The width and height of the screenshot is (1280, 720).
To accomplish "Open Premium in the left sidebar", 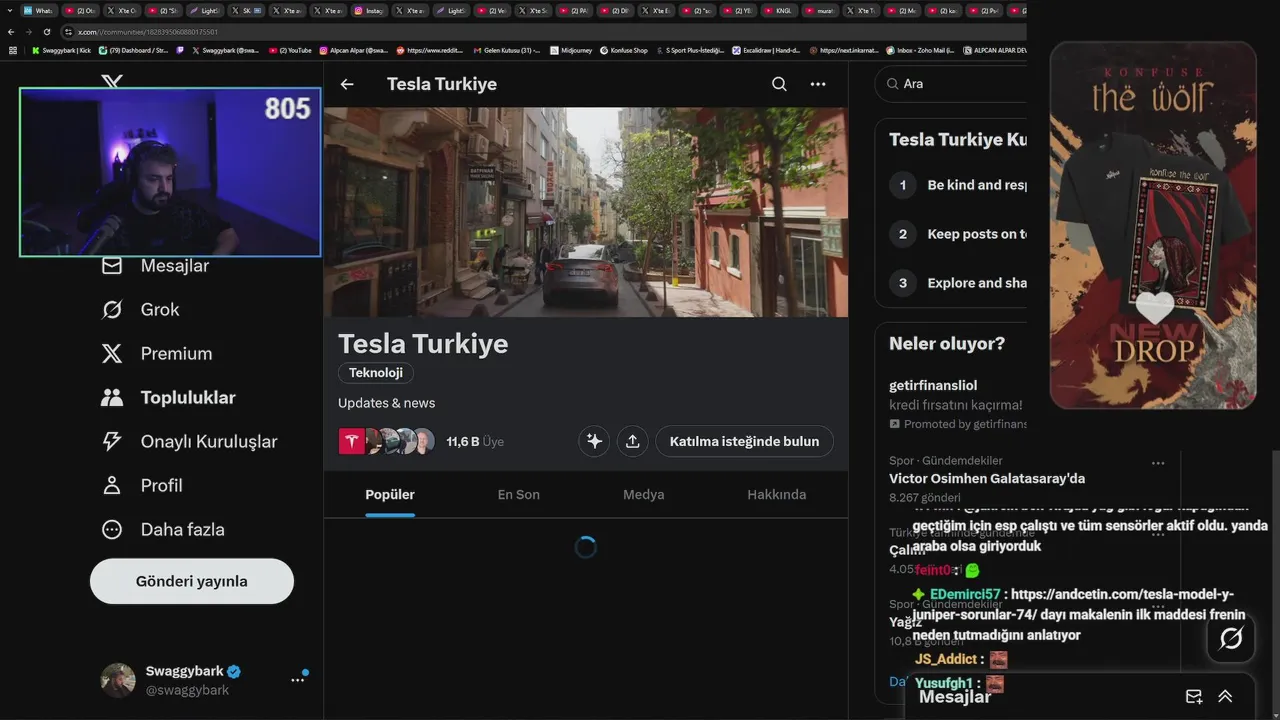I will [x=157, y=353].
